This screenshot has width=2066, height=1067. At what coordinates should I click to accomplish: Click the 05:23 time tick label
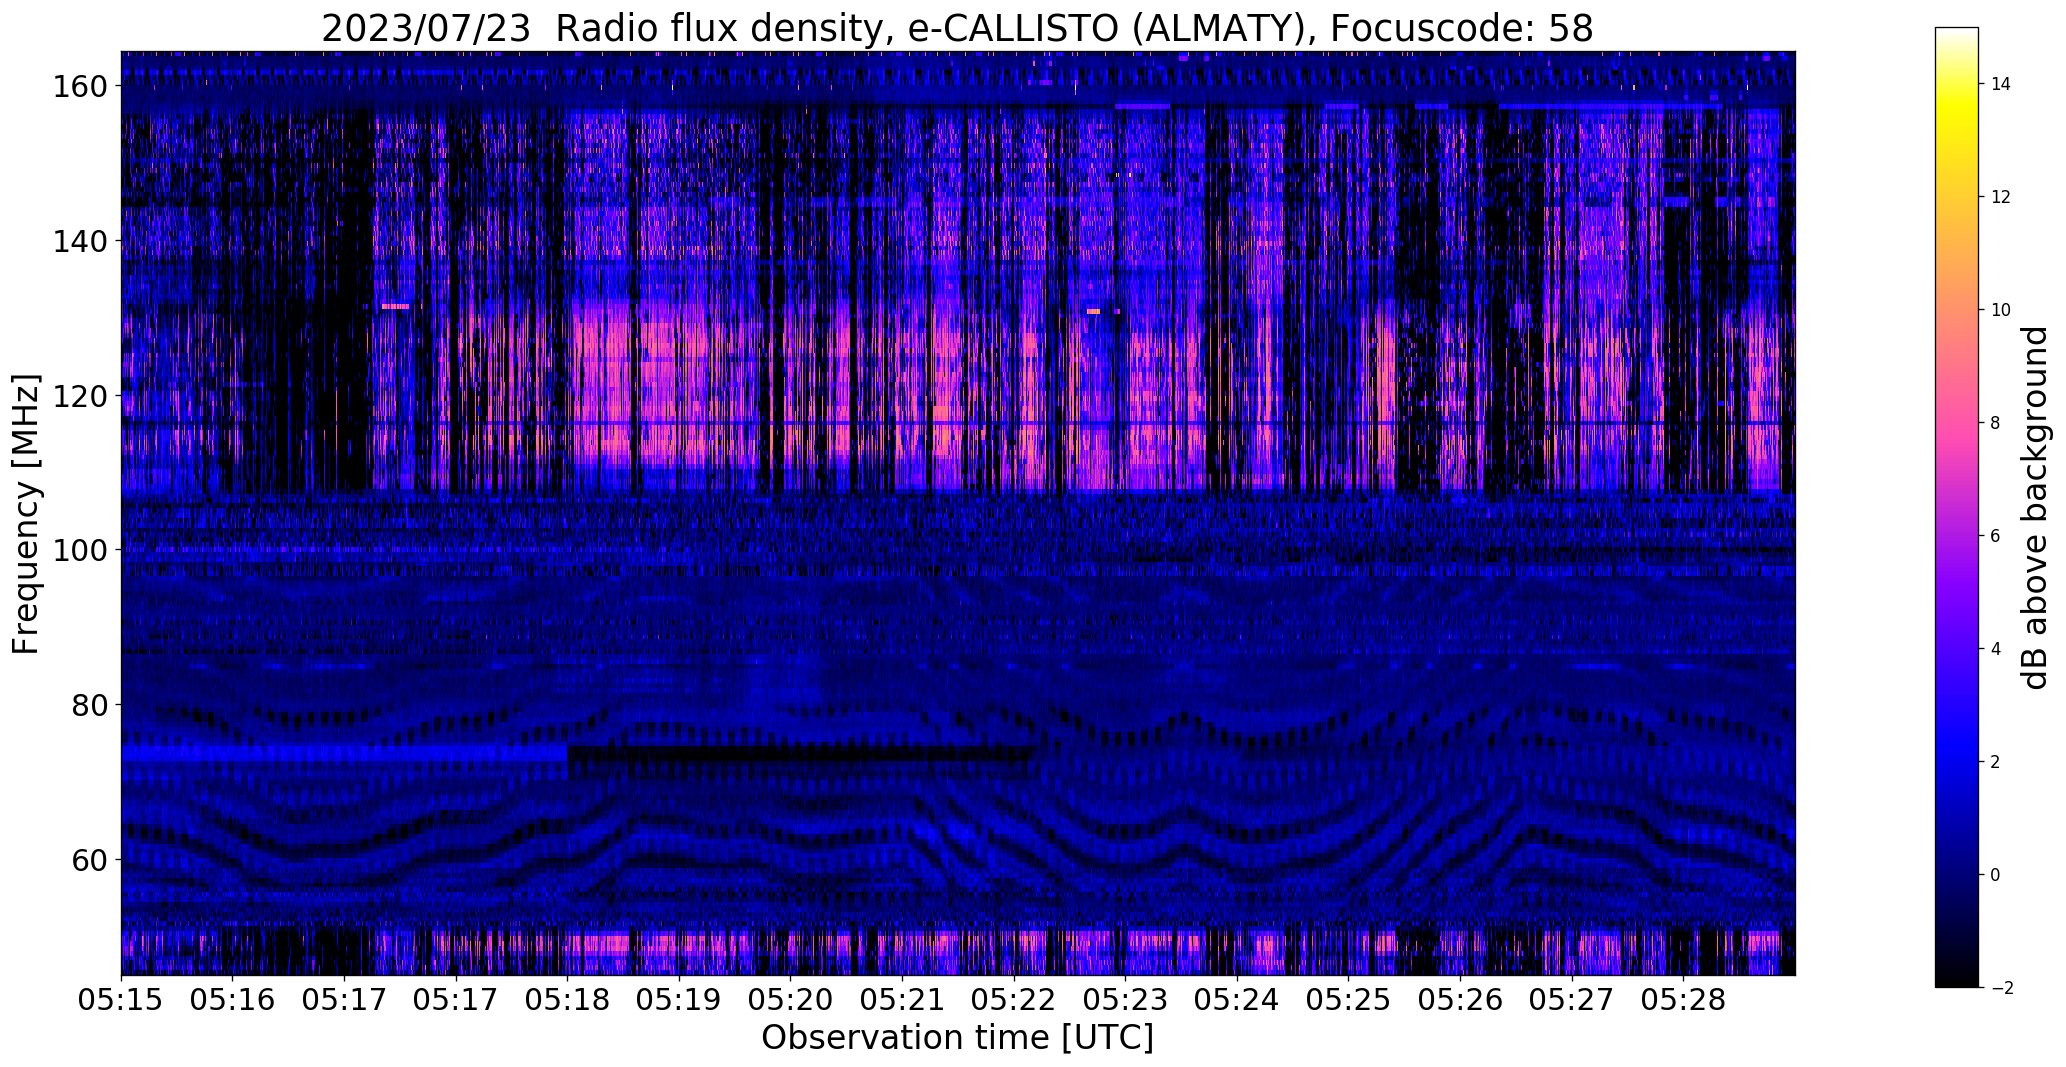pos(1125,1000)
